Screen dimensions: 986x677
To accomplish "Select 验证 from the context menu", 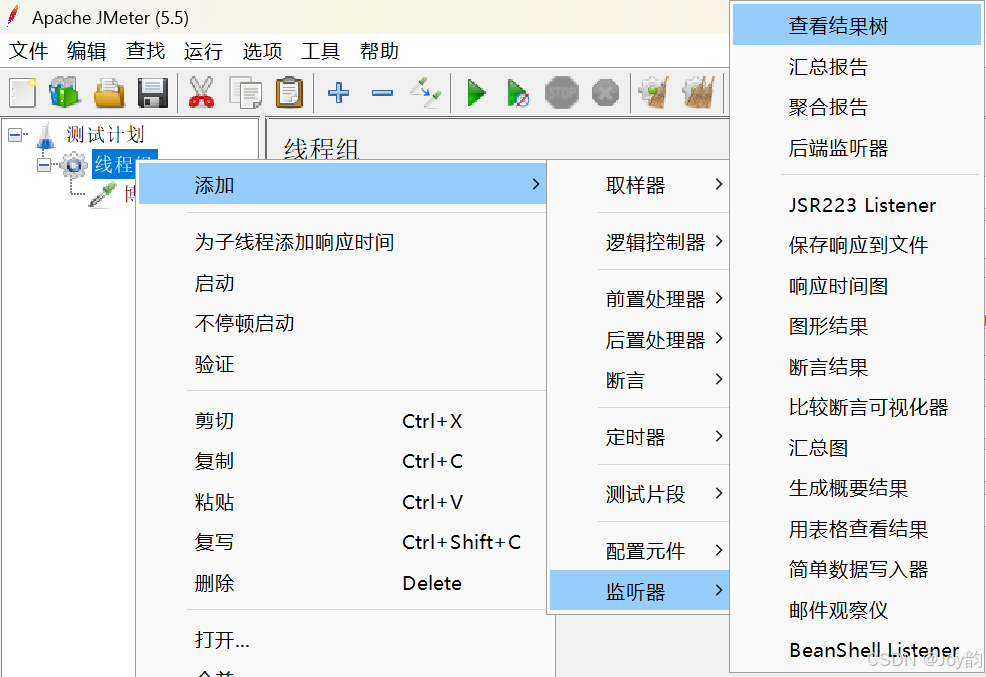I will 341,364.
